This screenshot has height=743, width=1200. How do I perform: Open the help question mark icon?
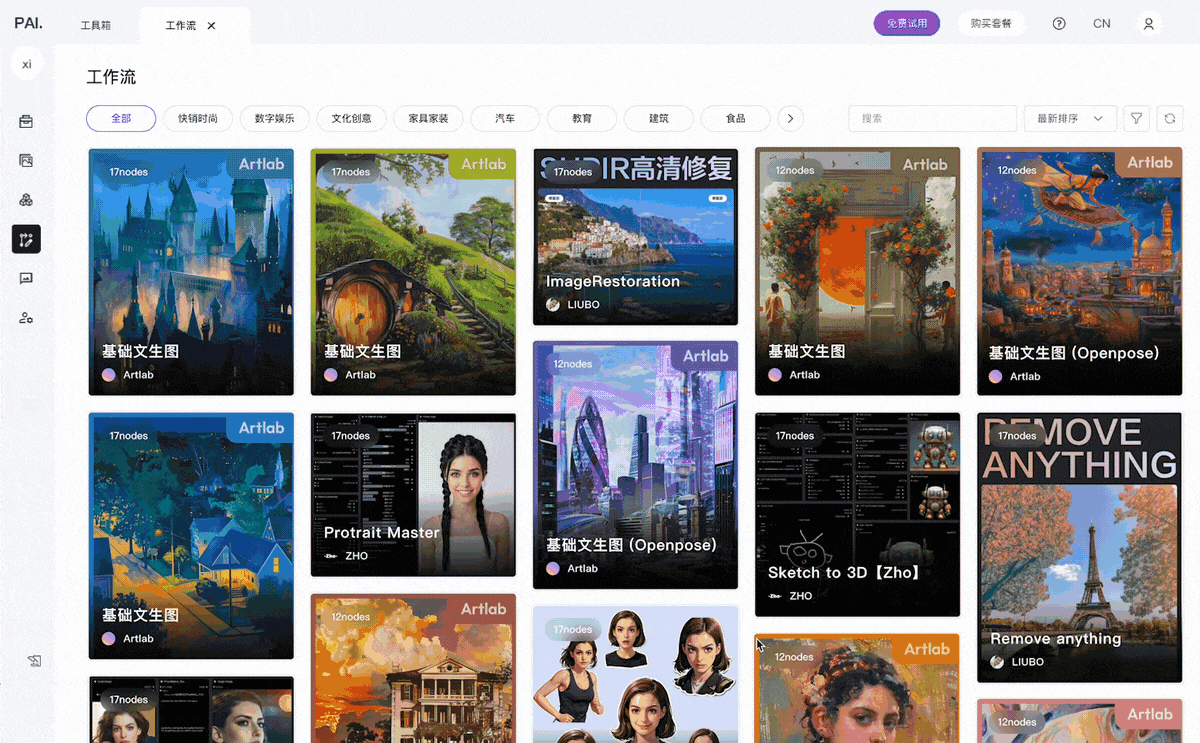1059,24
